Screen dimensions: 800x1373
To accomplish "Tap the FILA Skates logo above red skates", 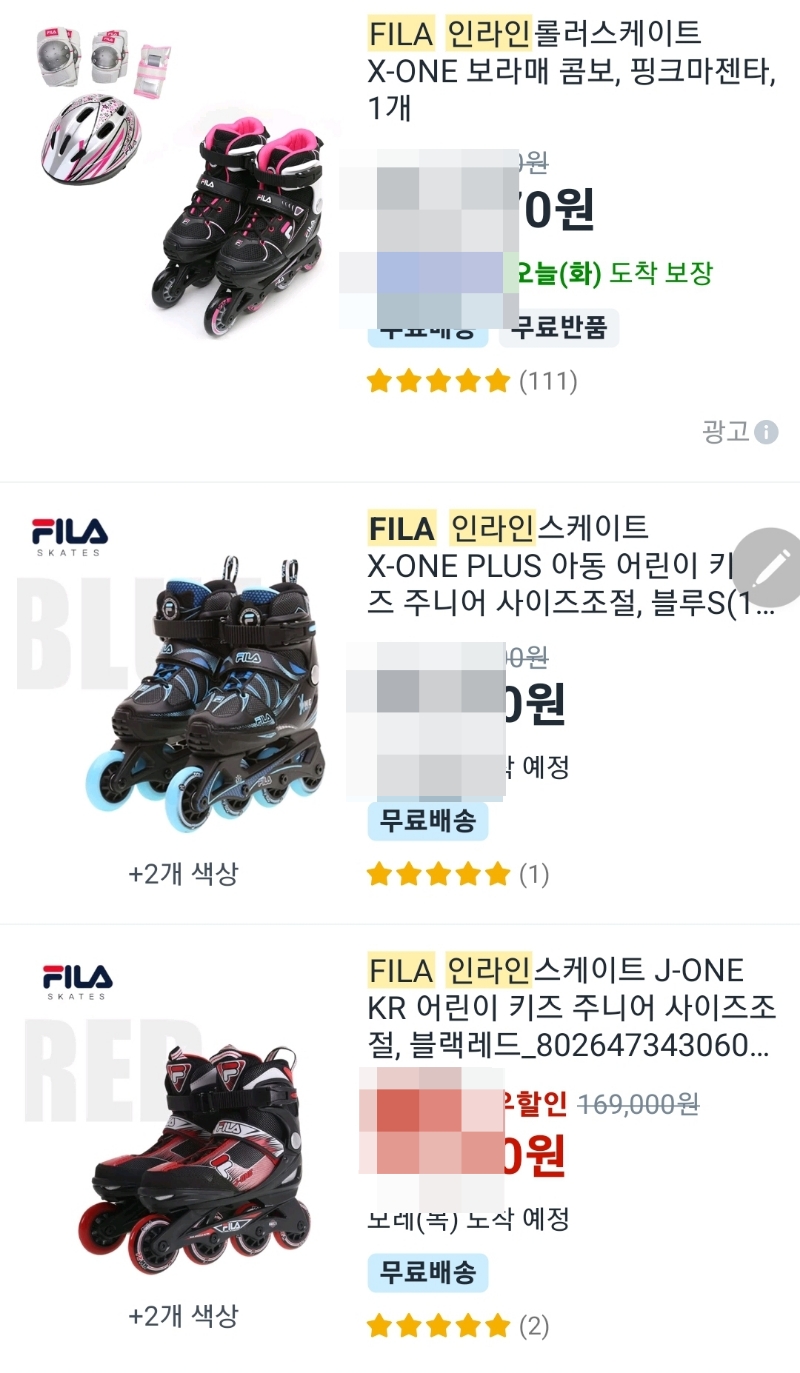I will point(77,982).
